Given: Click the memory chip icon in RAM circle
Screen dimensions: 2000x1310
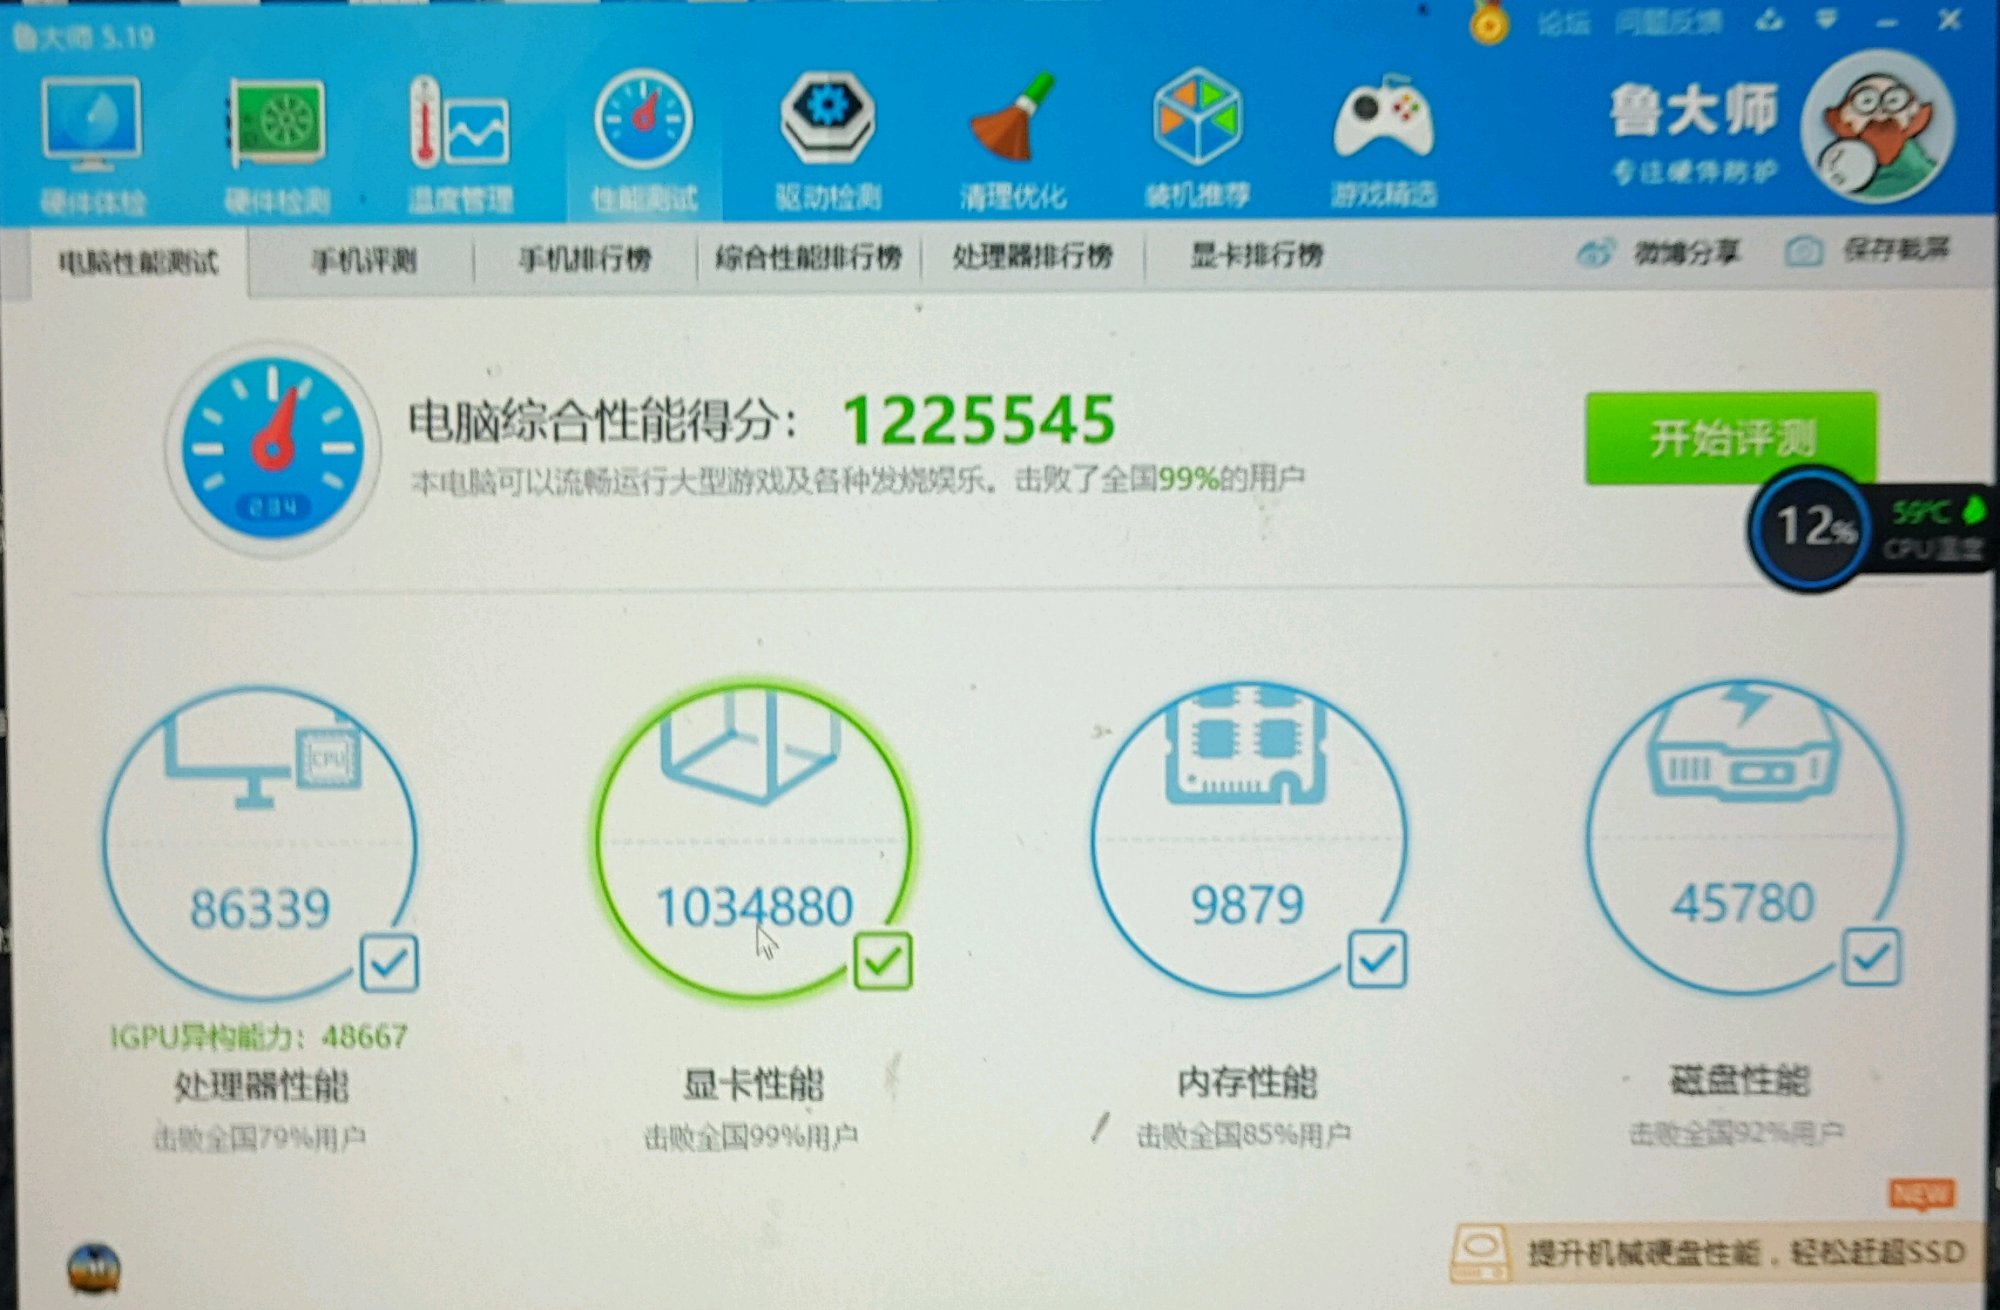Looking at the screenshot, I should pos(1245,745).
